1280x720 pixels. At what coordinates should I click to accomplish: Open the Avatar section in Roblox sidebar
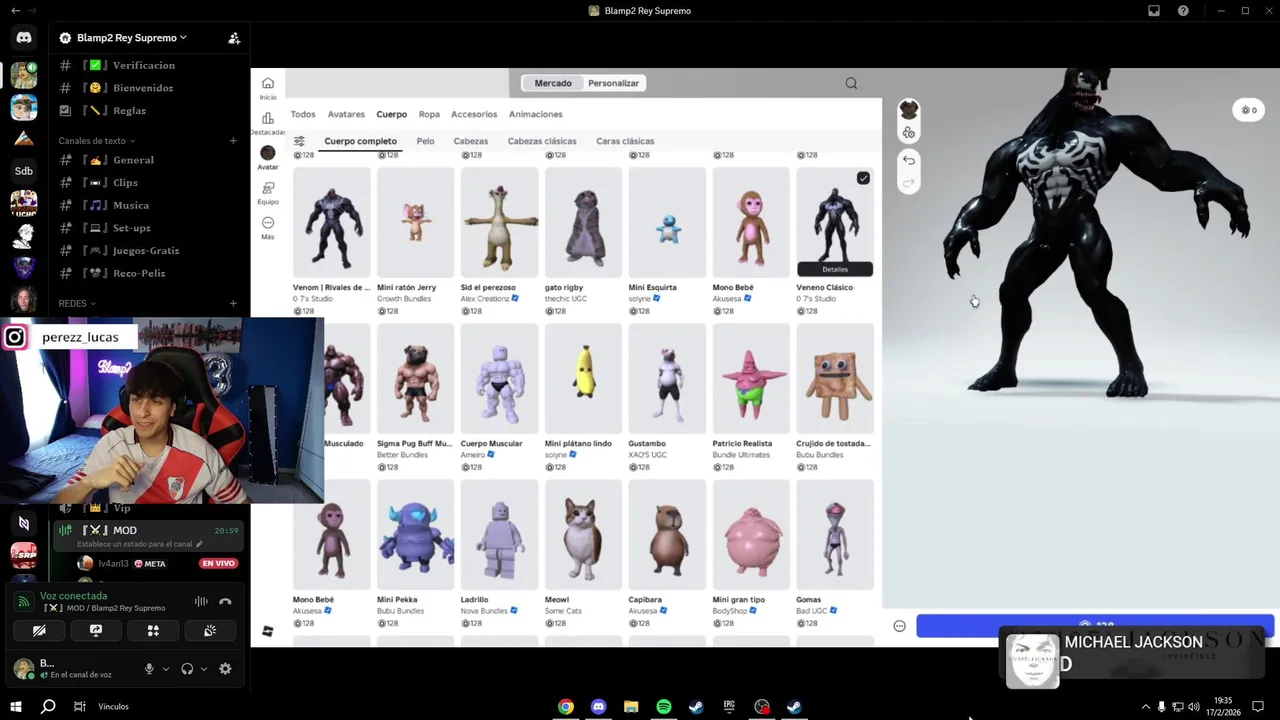pos(268,157)
